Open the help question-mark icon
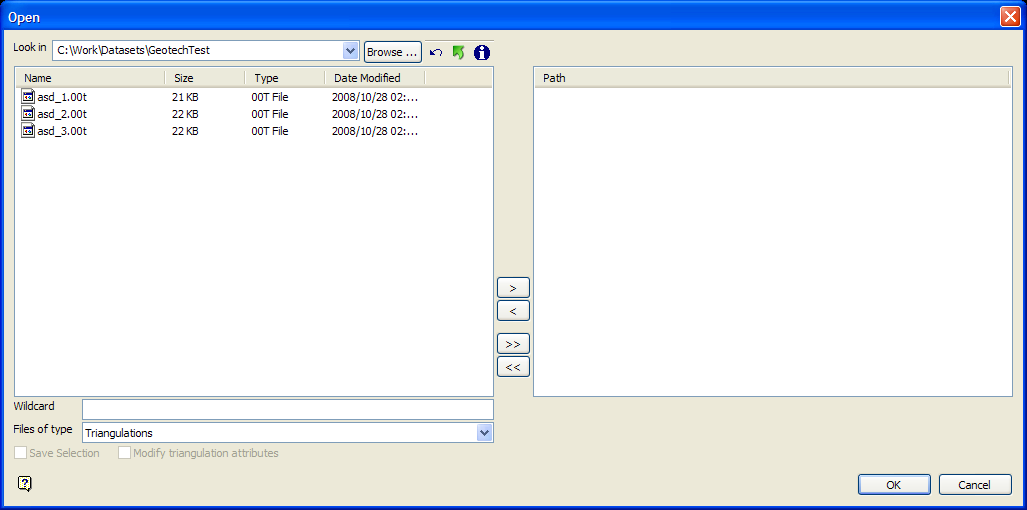This screenshot has height=510, width=1027. click(24, 484)
